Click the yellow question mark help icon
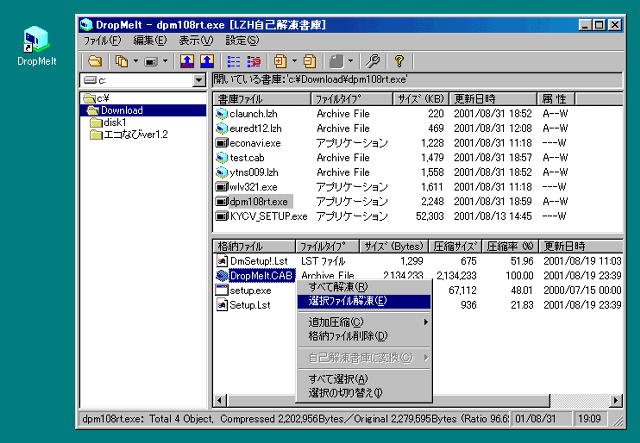Image resolution: width=640 pixels, height=443 pixels. [x=399, y=61]
